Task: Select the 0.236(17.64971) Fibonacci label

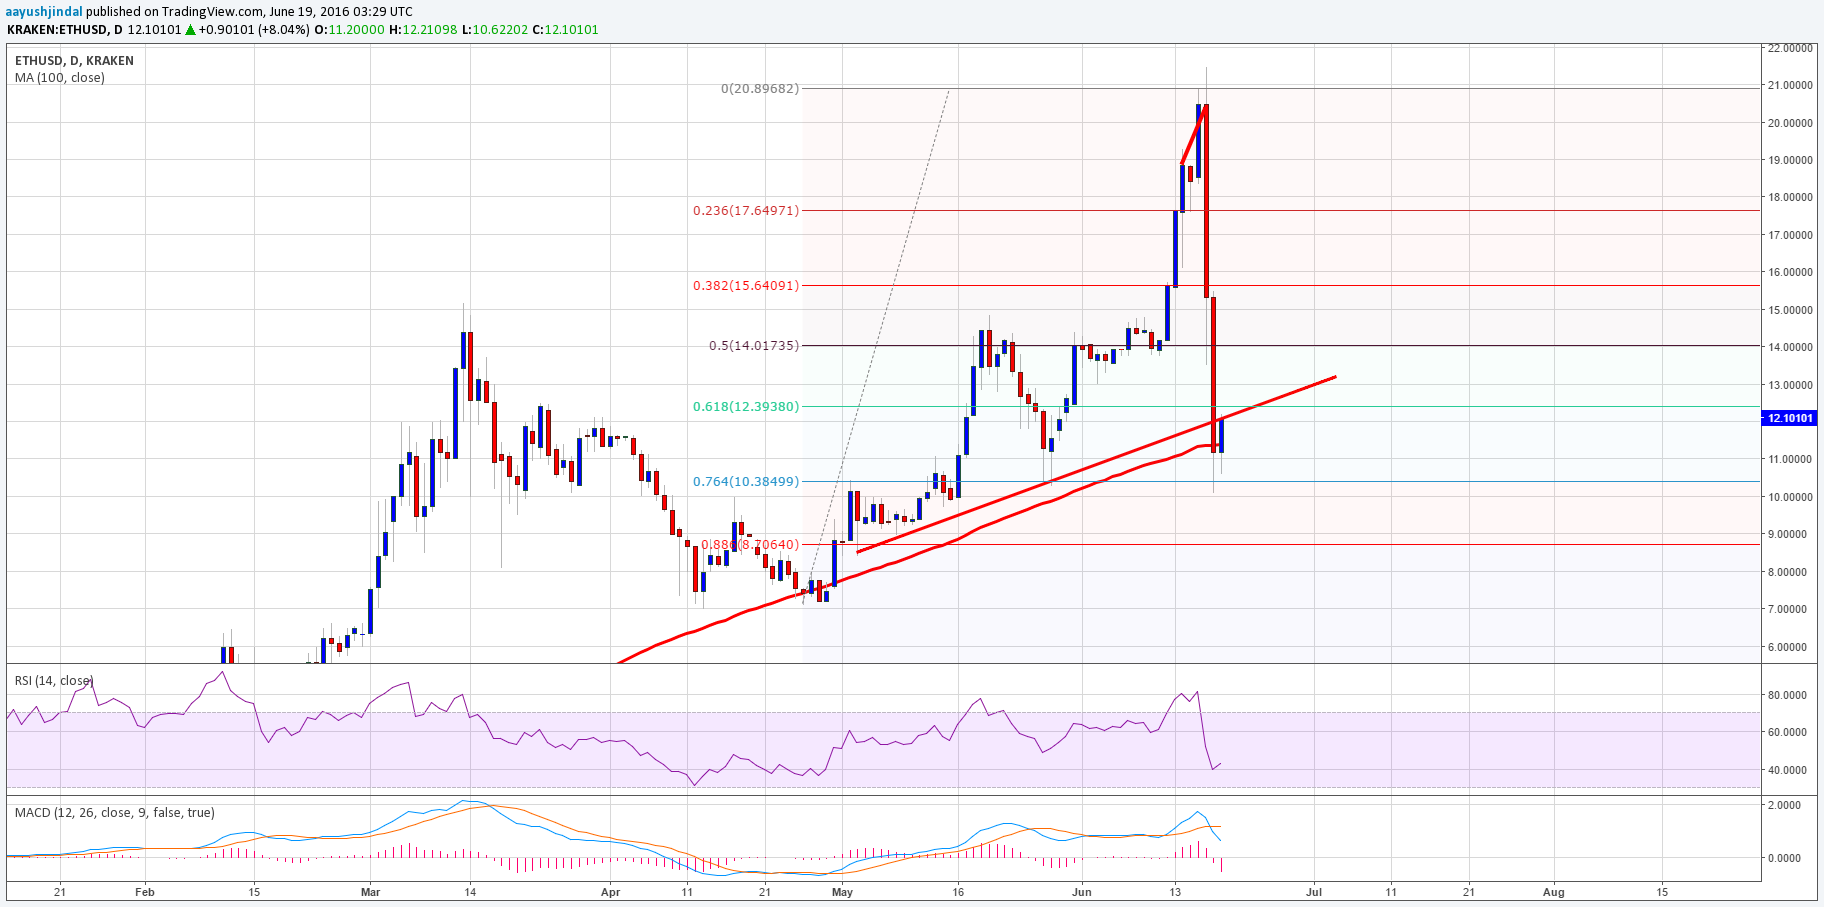Action: [x=746, y=211]
